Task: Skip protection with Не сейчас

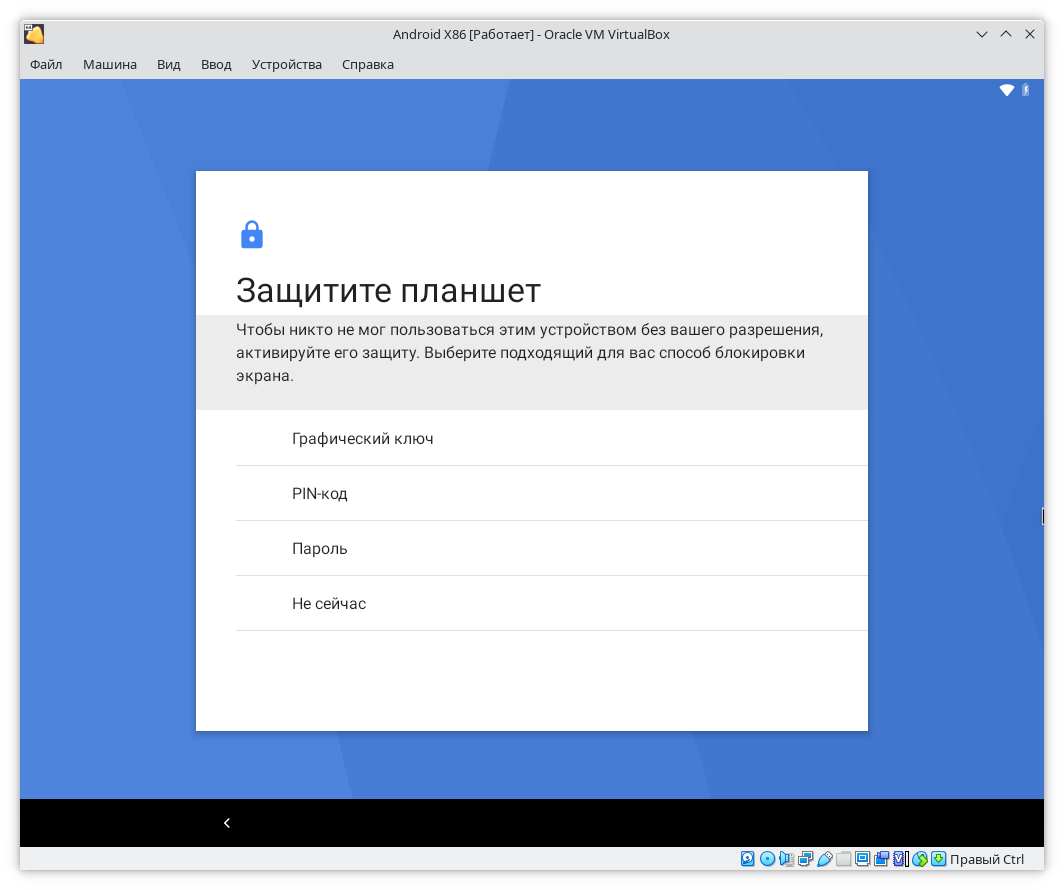Action: pos(329,603)
